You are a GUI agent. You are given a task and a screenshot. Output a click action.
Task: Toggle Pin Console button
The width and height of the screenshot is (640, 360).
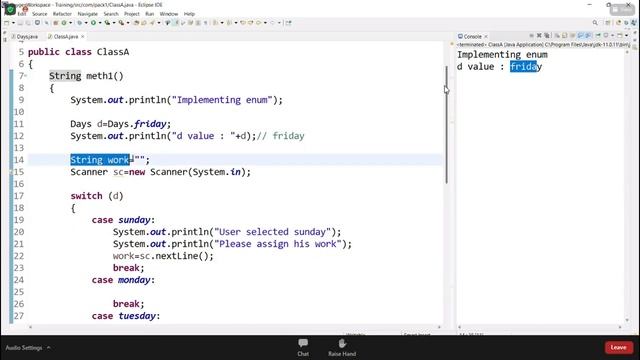(598, 36)
